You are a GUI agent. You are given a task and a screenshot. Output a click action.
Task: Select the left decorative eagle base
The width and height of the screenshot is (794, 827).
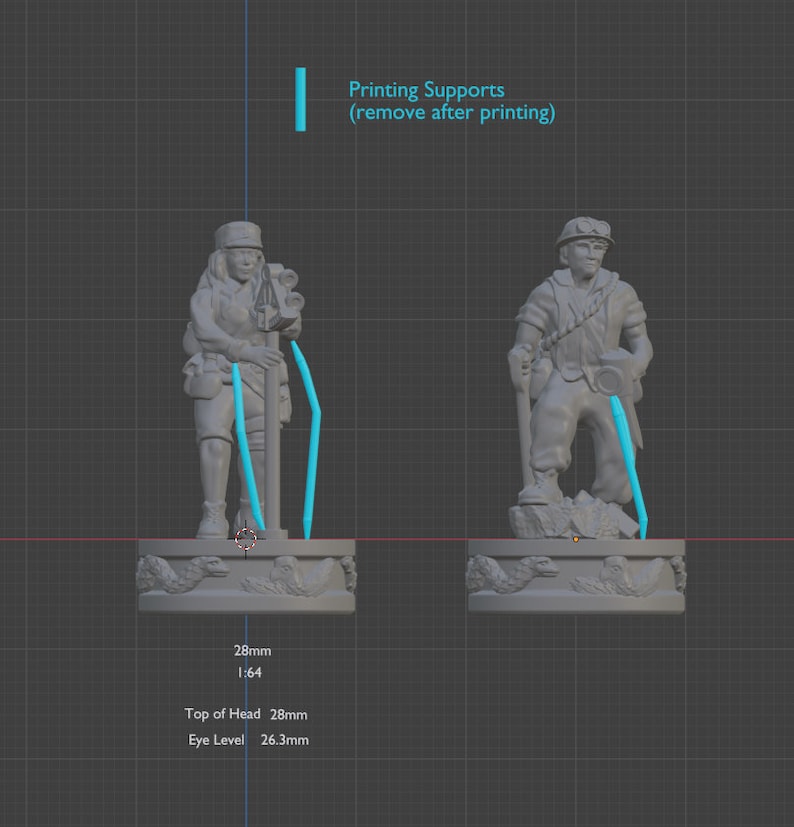point(246,576)
